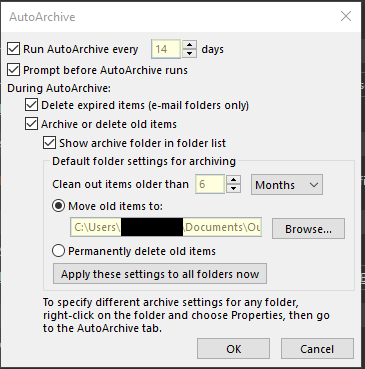The height and width of the screenshot is (369, 365).
Task: Click Browse to choose archive file
Action: click(x=308, y=229)
